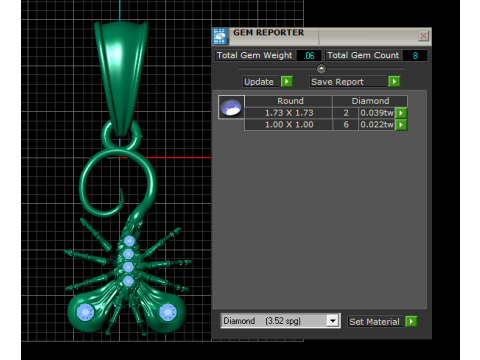Select the right large gem on pendant
Screen dimensions: 480x360
click(x=168, y=313)
